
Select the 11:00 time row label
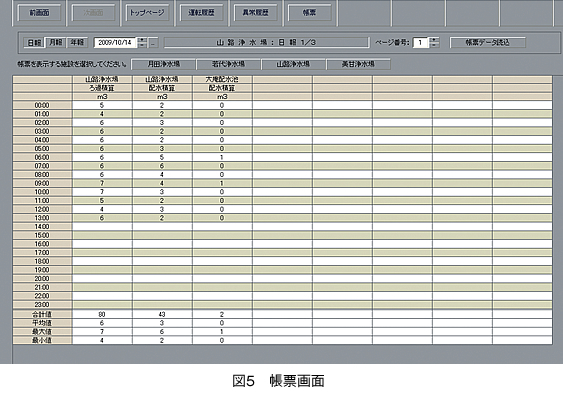42,201
